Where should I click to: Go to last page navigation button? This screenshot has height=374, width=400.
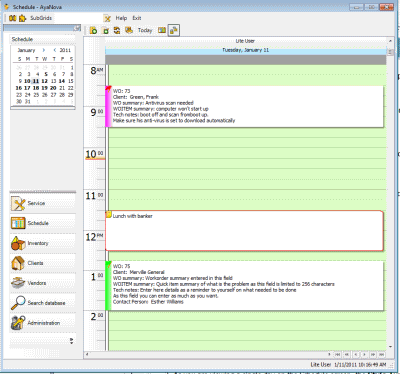click(x=382, y=354)
